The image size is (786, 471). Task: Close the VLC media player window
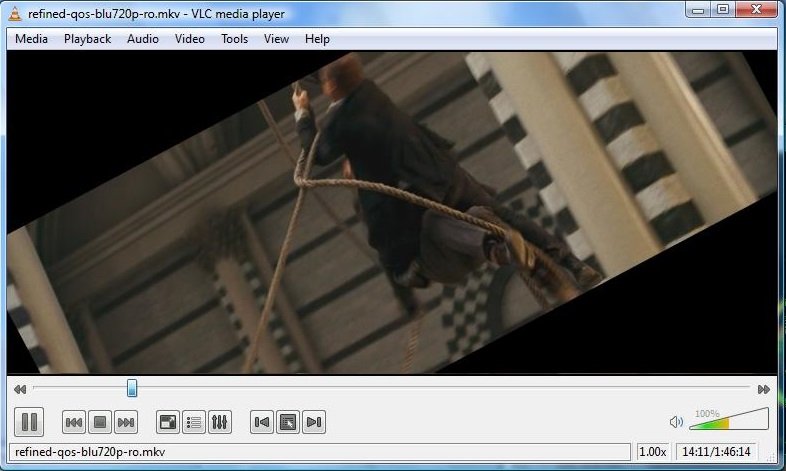click(757, 10)
